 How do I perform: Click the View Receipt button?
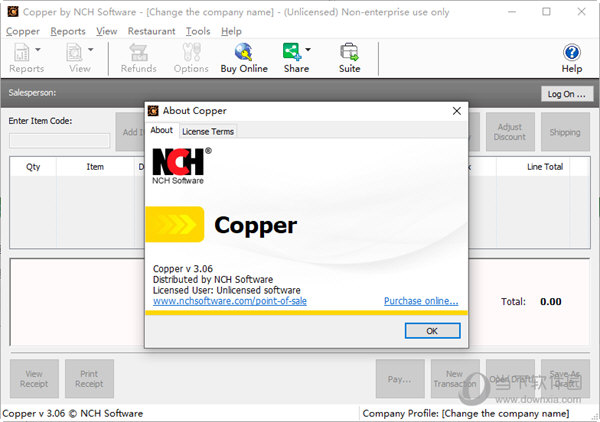pyautogui.click(x=34, y=379)
